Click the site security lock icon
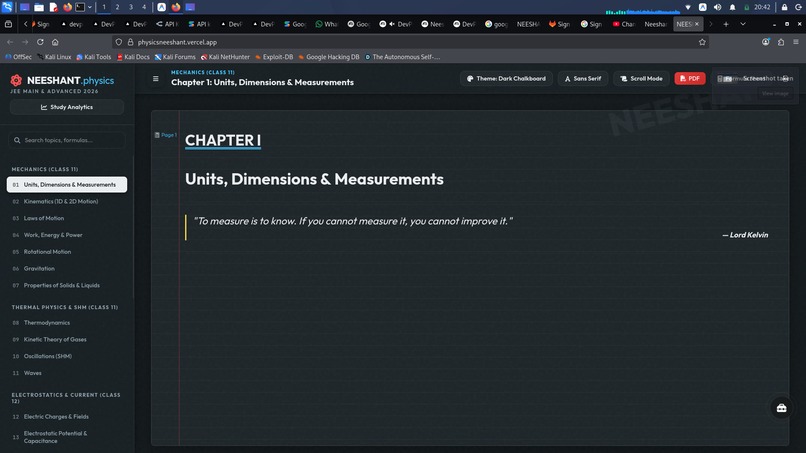The height and width of the screenshot is (453, 806). click(131, 42)
